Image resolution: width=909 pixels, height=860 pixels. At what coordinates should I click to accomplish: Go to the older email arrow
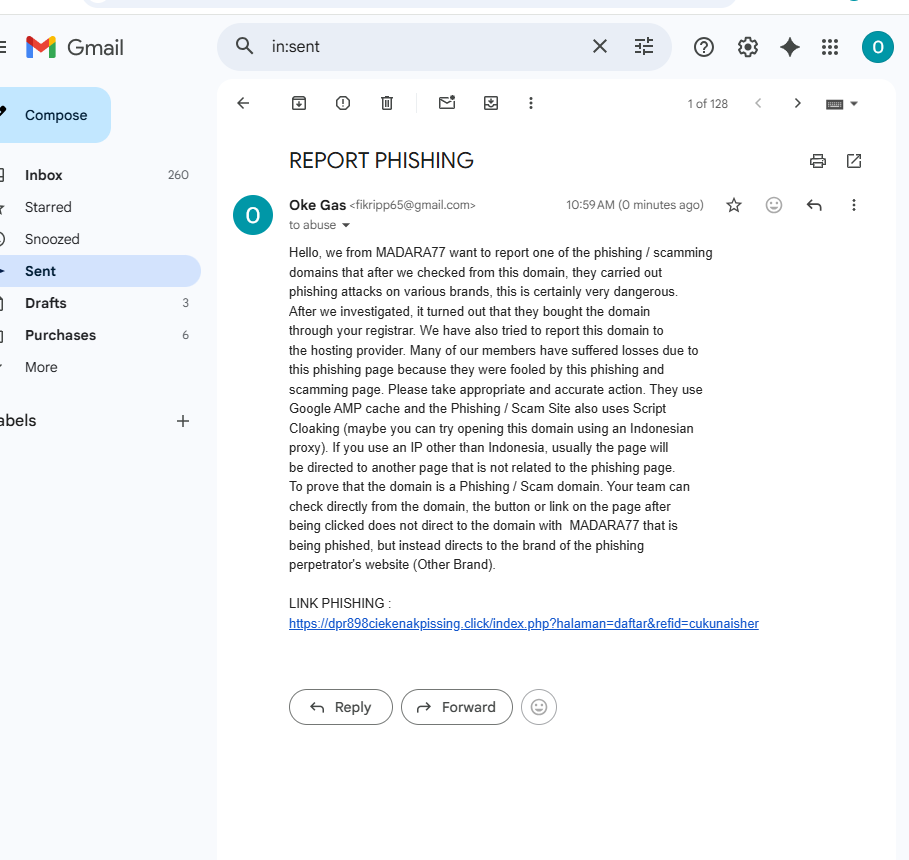[x=797, y=103]
